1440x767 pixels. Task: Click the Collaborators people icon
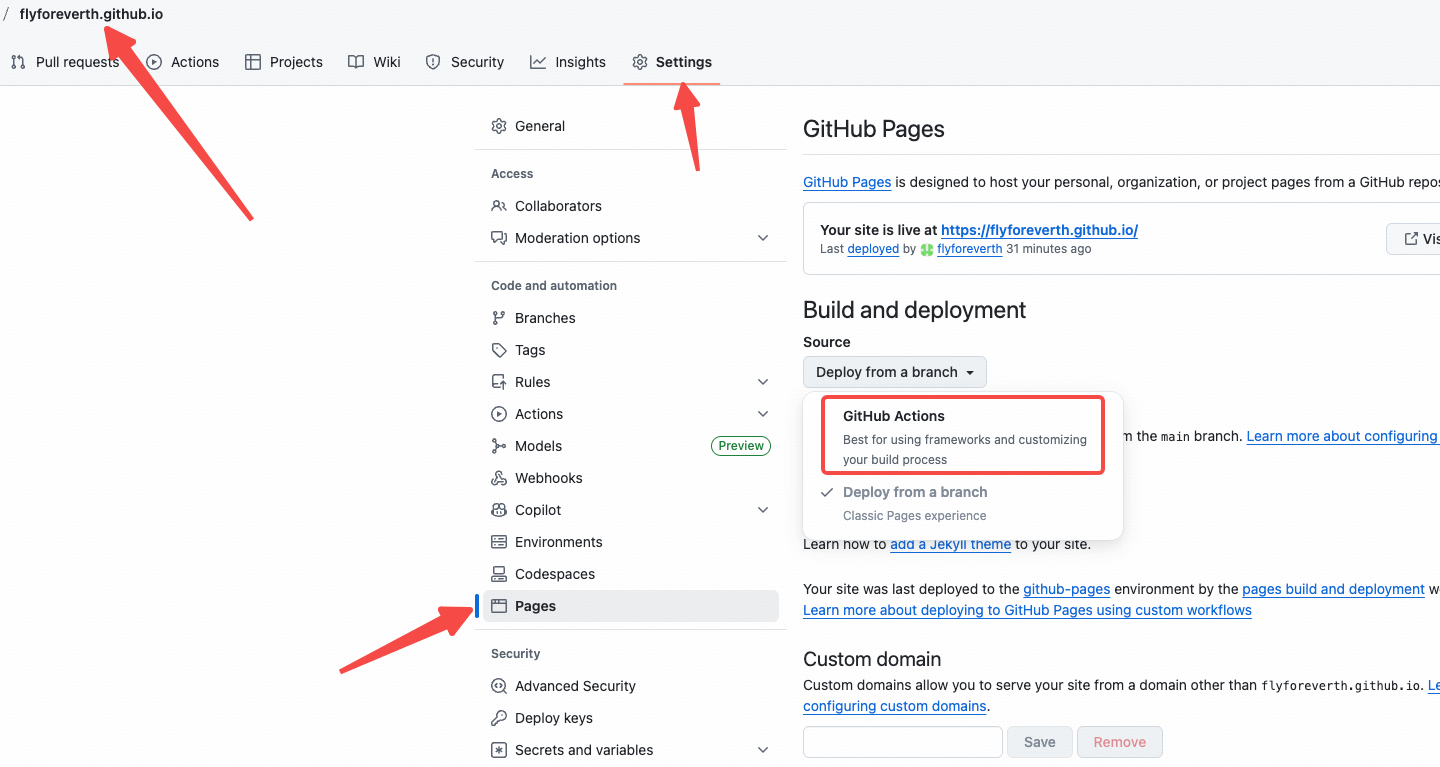[x=499, y=206]
